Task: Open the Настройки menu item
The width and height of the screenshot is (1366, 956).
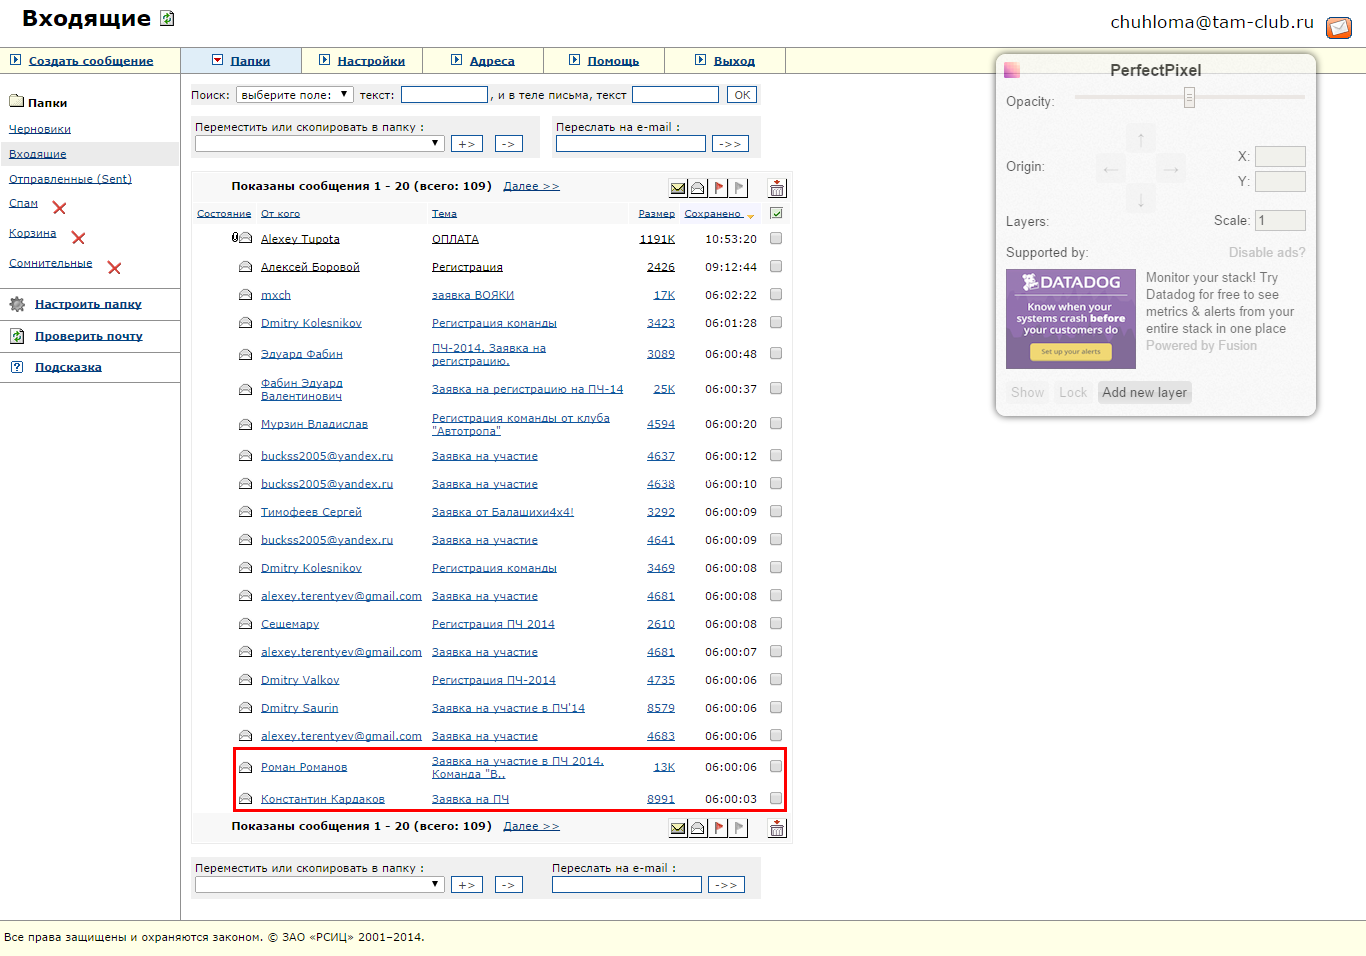Action: [371, 61]
